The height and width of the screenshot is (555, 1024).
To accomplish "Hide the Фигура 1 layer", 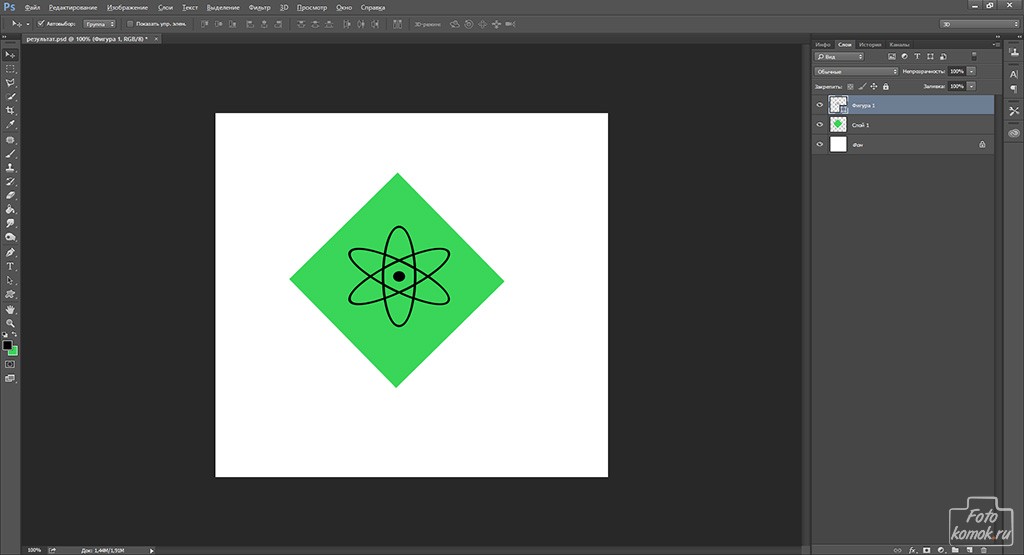I will (x=820, y=104).
